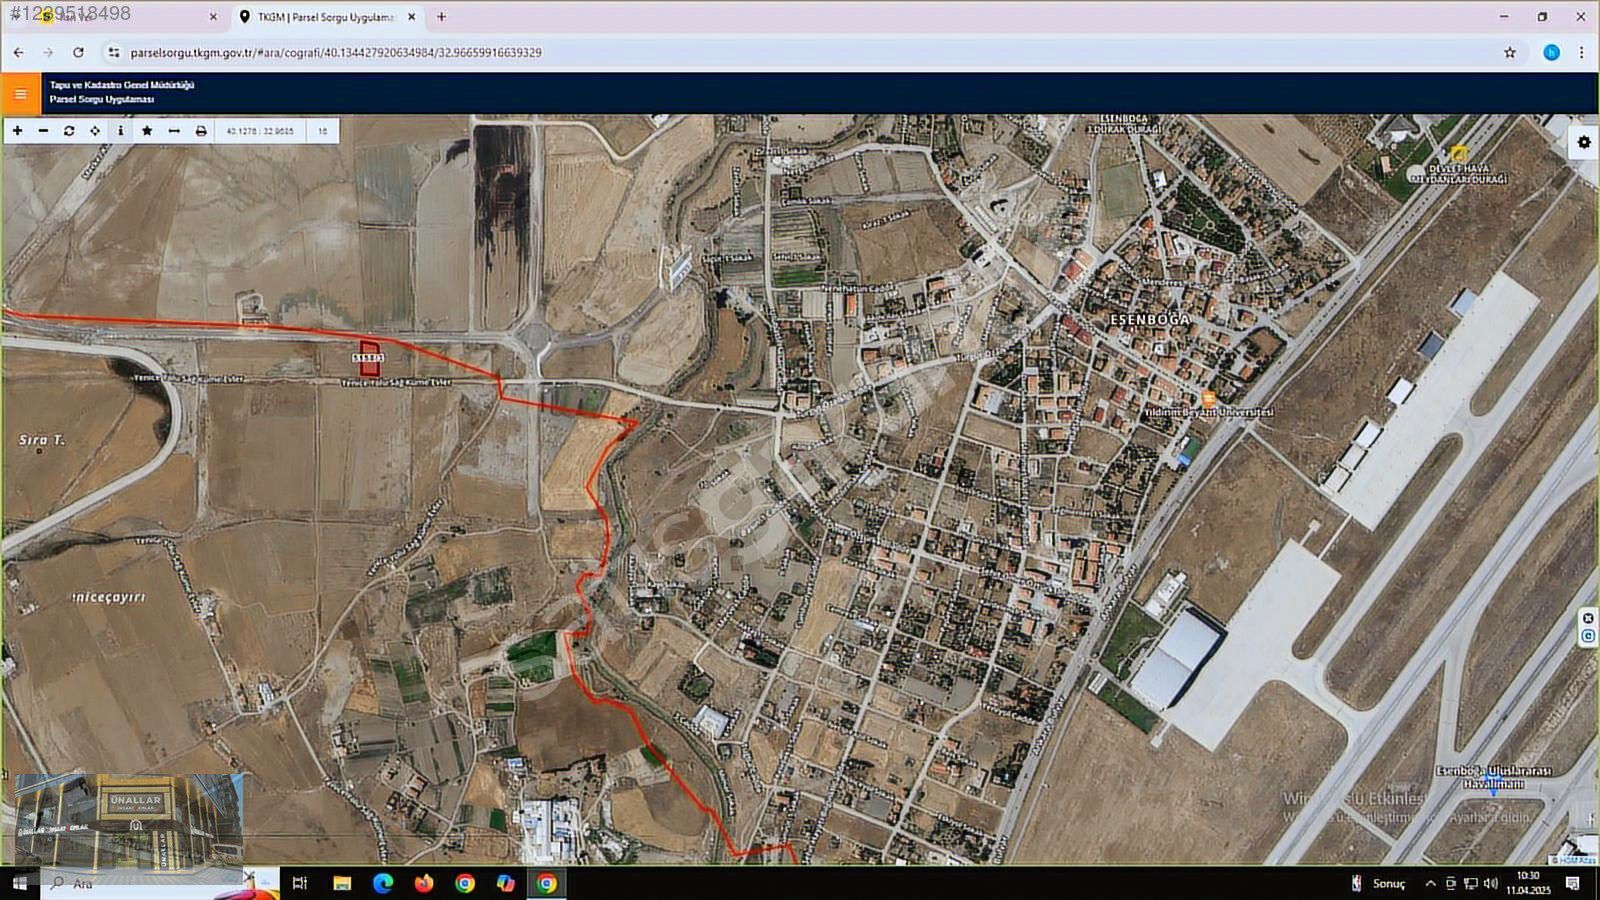This screenshot has height=900, width=1600.
Task: Activate the crosshair locate tool
Action: [95, 131]
